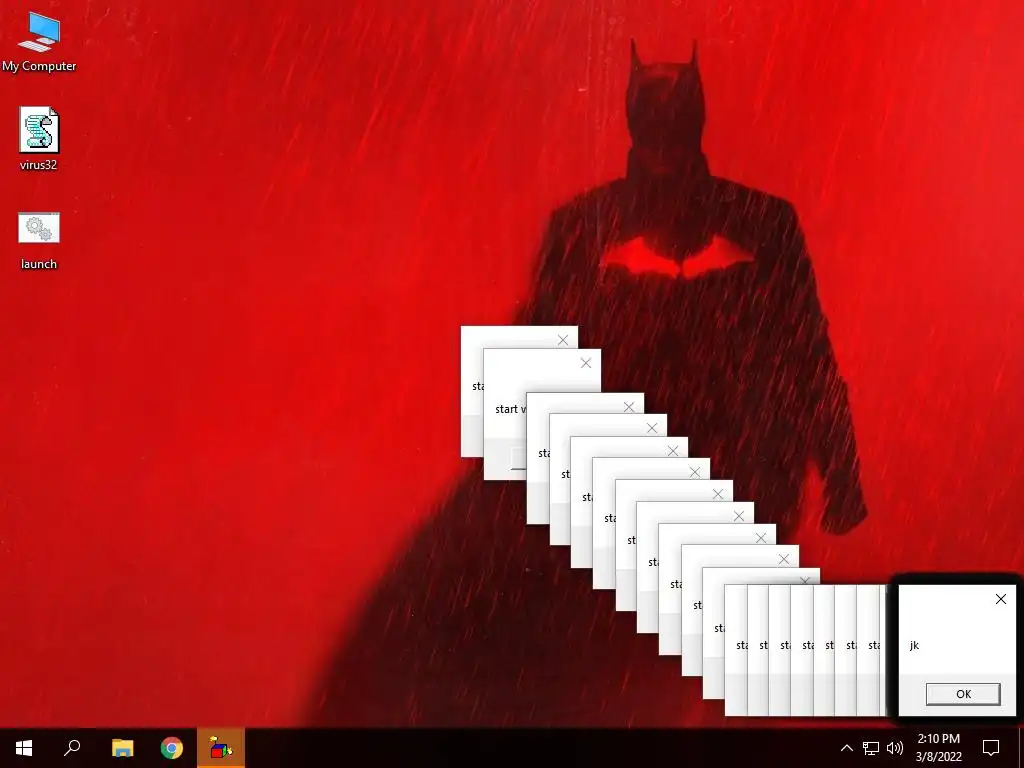
Task: Click the 'jk' message text
Action: tap(914, 645)
